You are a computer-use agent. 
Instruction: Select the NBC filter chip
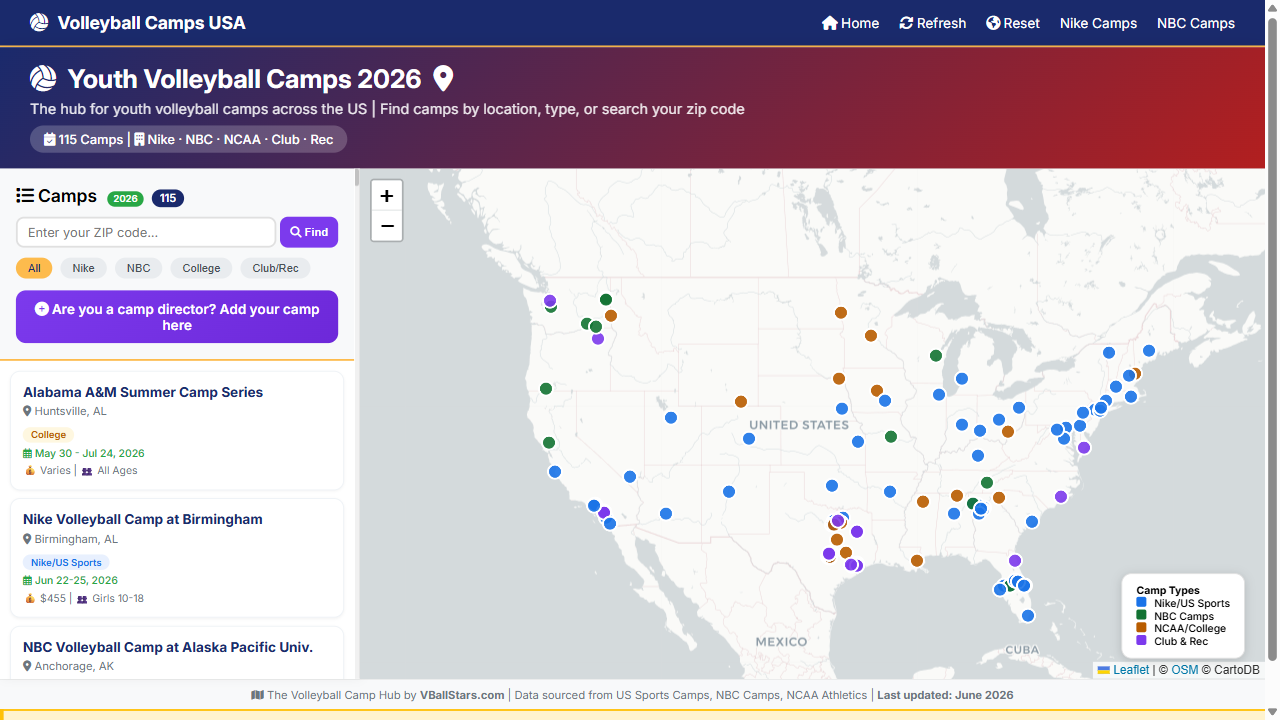pos(139,268)
